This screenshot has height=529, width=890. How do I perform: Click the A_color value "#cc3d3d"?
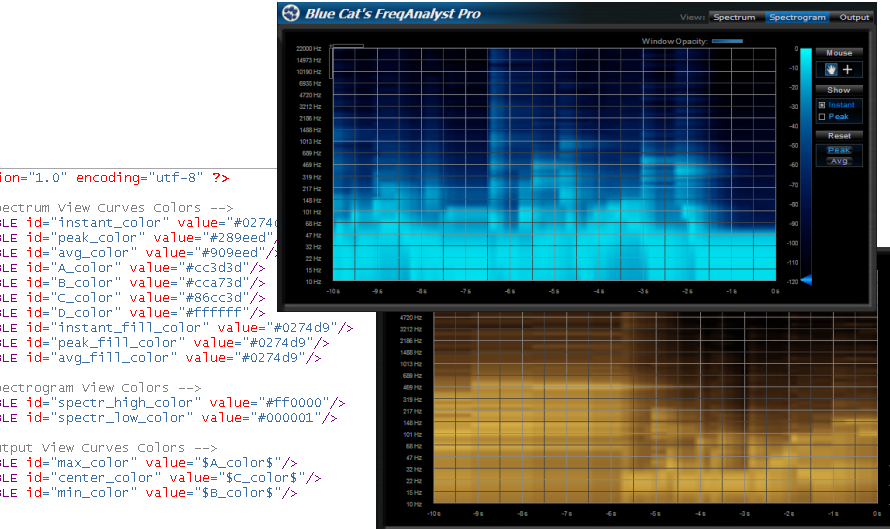pyautogui.click(x=218, y=267)
